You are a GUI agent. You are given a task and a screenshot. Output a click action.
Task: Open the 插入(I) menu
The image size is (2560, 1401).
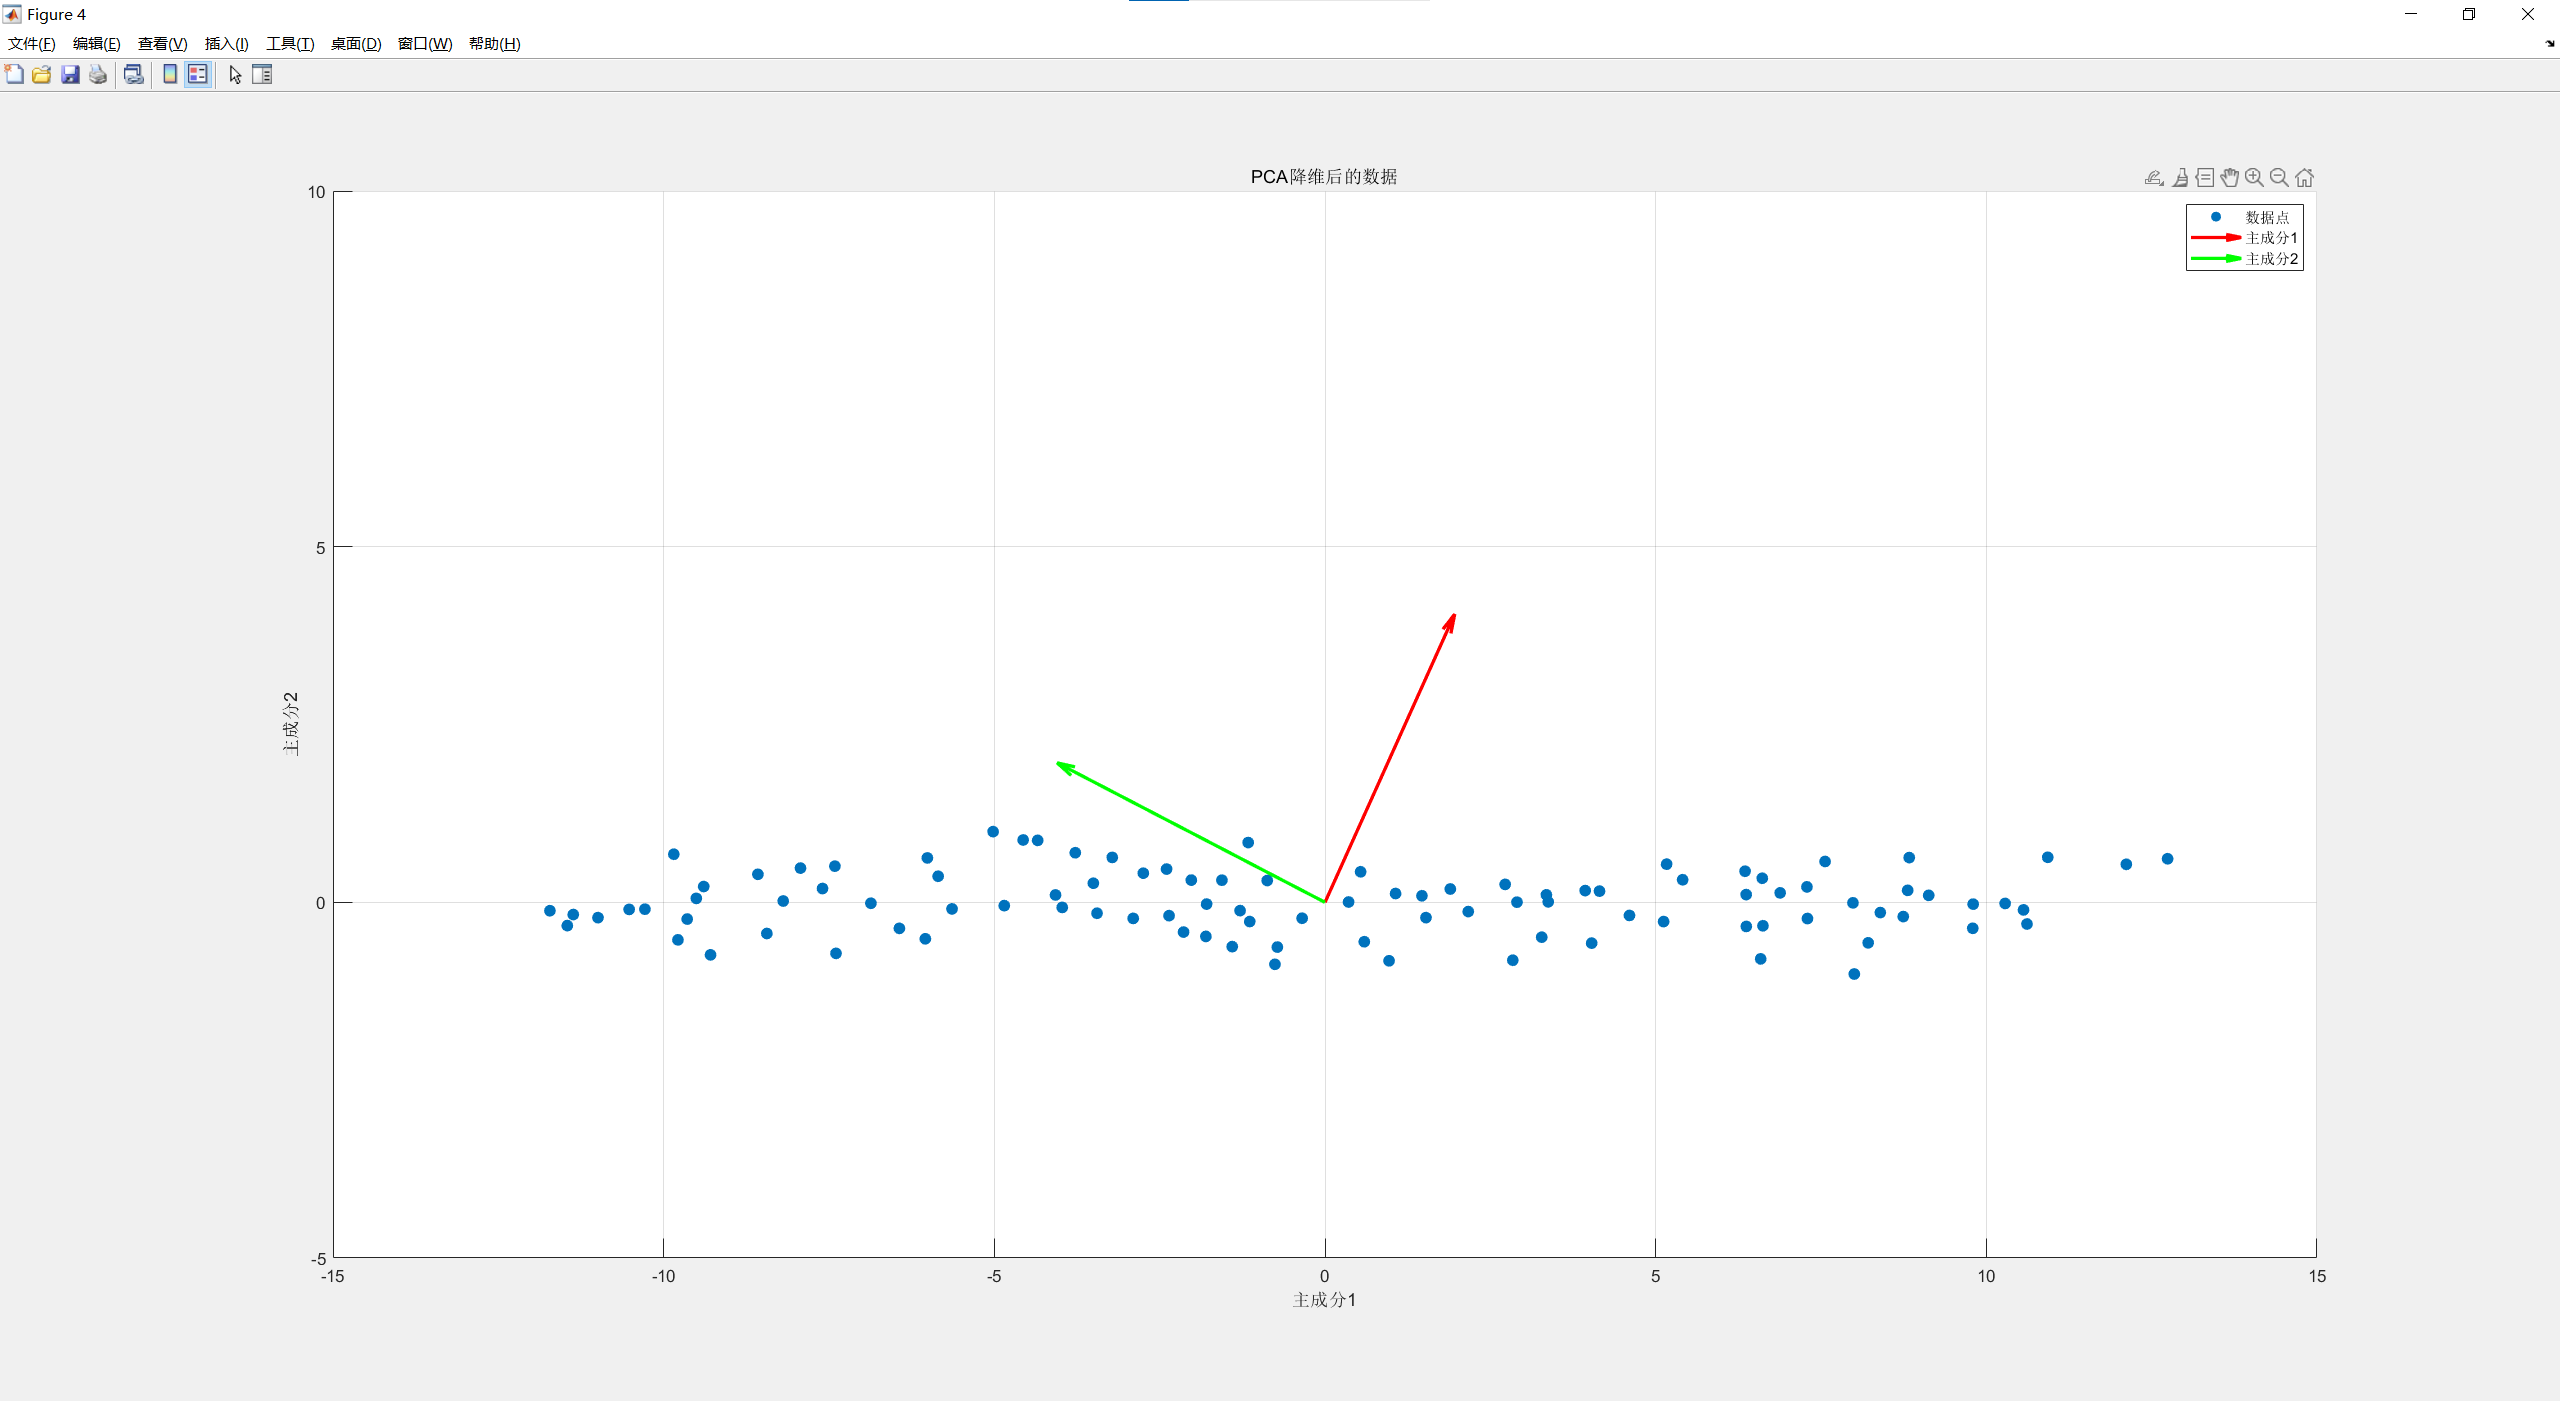pyautogui.click(x=226, y=44)
